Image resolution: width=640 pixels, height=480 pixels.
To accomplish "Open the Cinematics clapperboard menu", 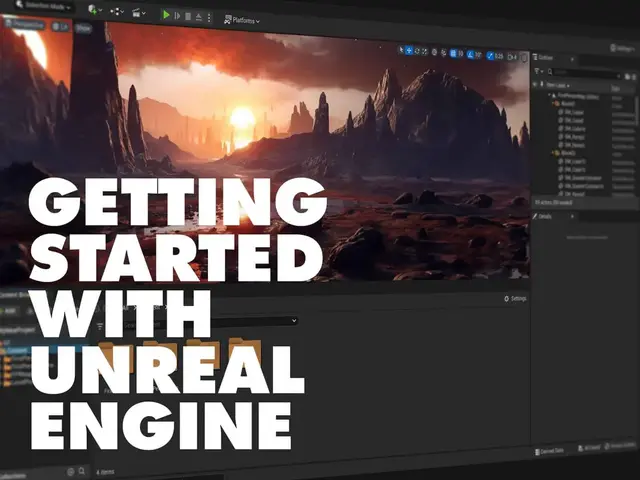I will click(139, 13).
